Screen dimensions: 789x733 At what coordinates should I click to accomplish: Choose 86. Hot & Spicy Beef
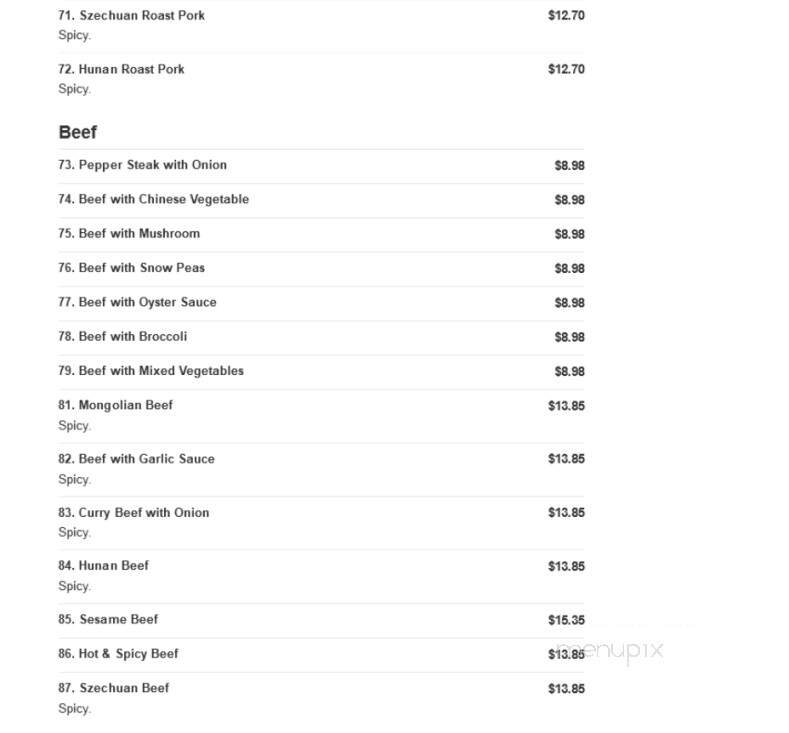321,654
